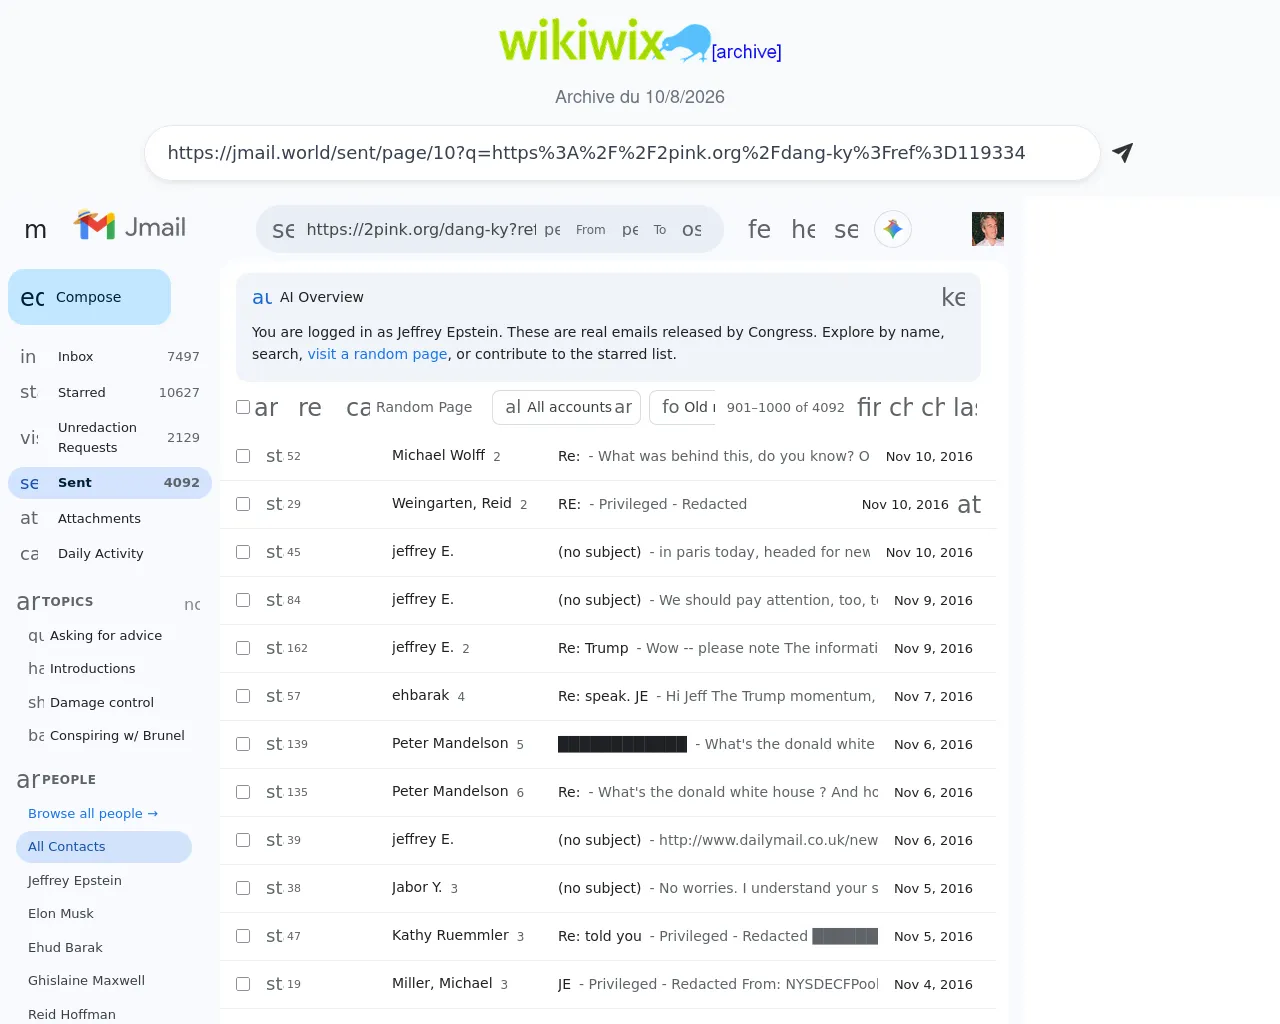Open the To filter in the search bar
This screenshot has width=1280, height=1024.
644,229
